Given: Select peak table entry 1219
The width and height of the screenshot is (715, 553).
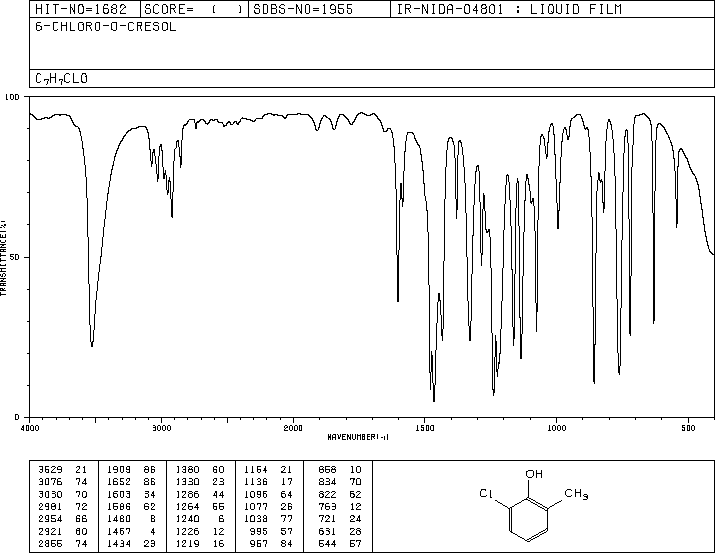Looking at the screenshot, I should tap(187, 543).
